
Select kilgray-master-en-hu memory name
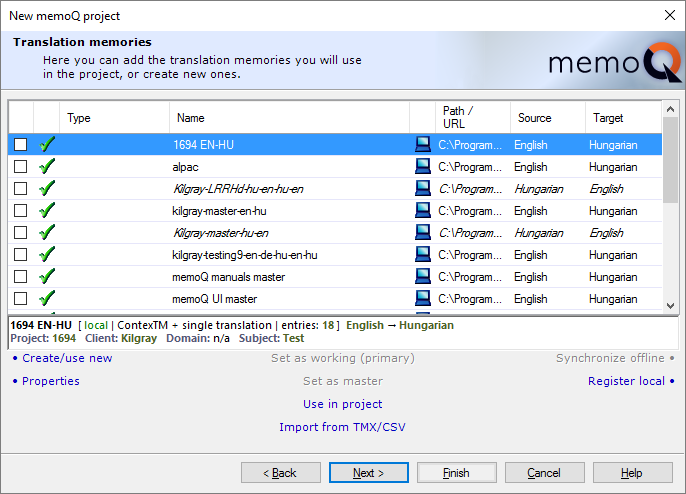pyautogui.click(x=219, y=211)
